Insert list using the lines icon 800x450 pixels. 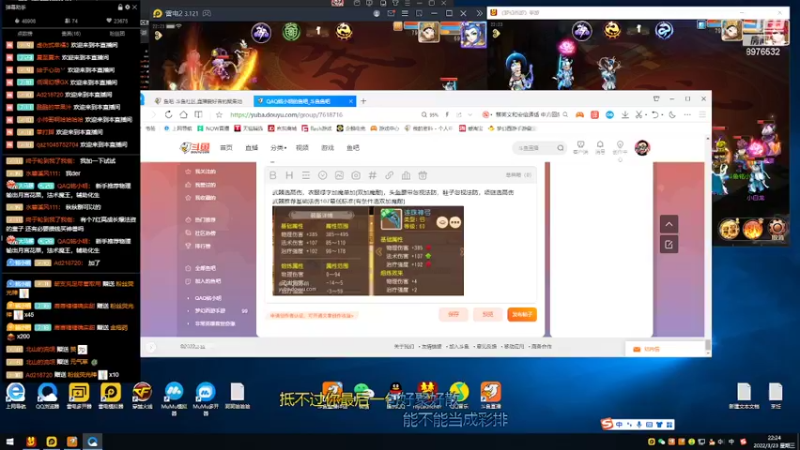click(306, 176)
